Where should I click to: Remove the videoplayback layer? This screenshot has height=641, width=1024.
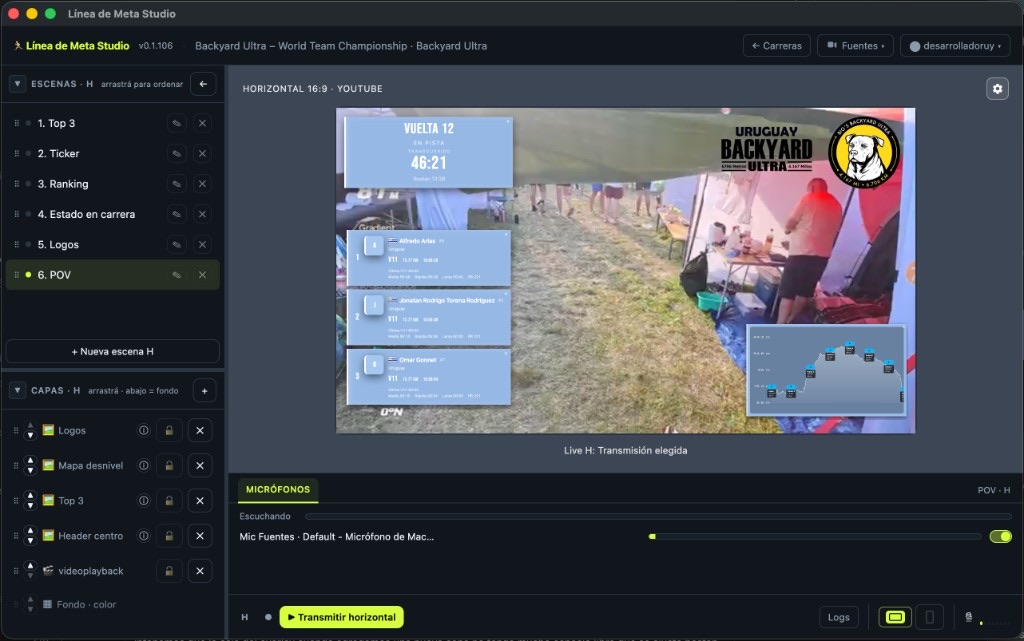[x=200, y=571]
